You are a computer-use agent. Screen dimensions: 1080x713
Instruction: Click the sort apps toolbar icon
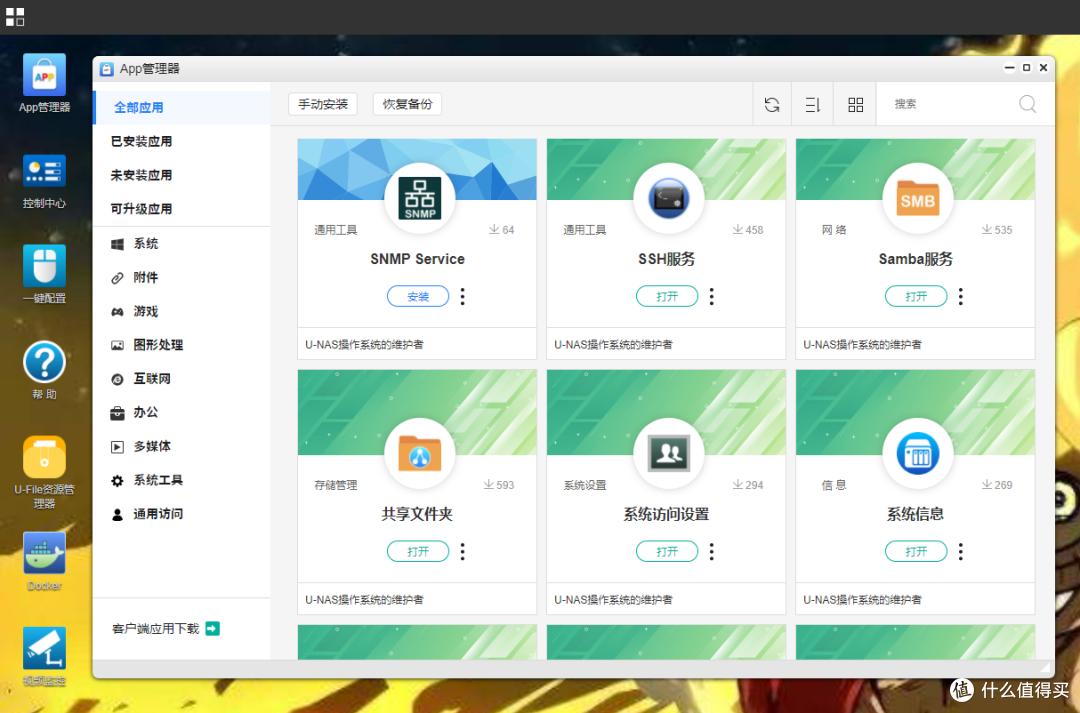click(x=812, y=103)
